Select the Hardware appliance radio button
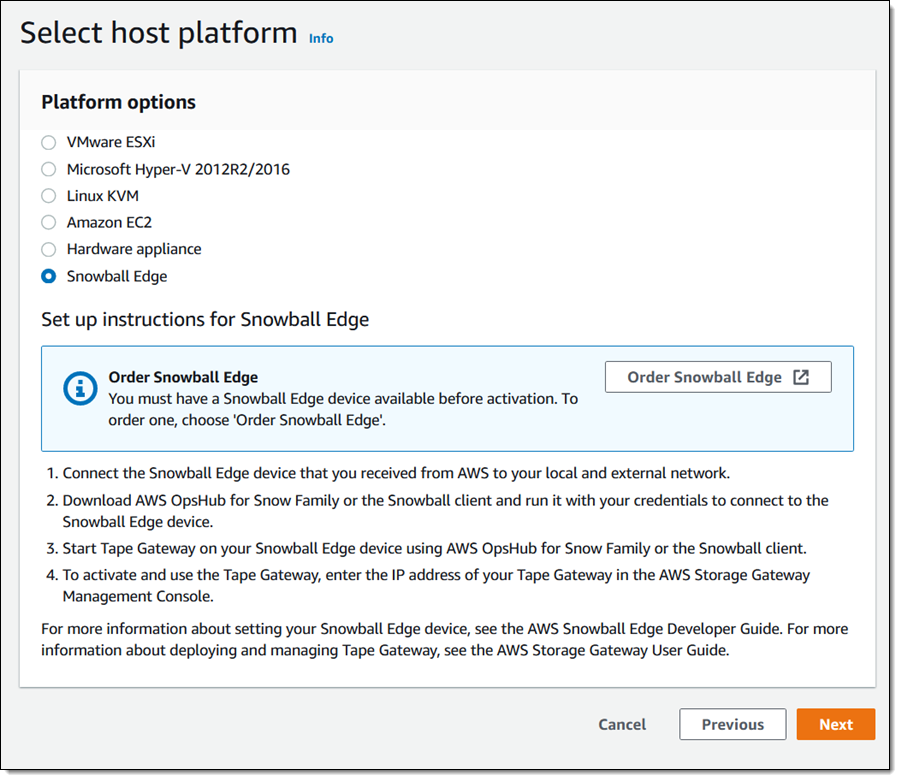This screenshot has height=780, width=900. click(x=49, y=249)
